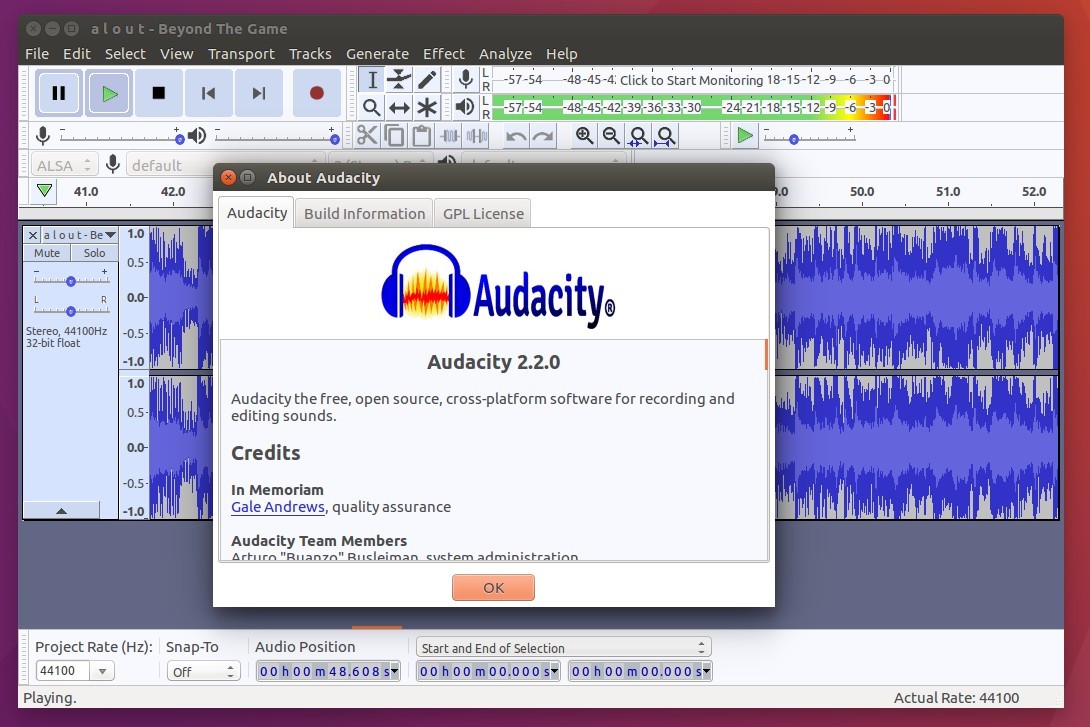The height and width of the screenshot is (727, 1090).
Task: Switch to GPL License tab
Action: click(483, 213)
